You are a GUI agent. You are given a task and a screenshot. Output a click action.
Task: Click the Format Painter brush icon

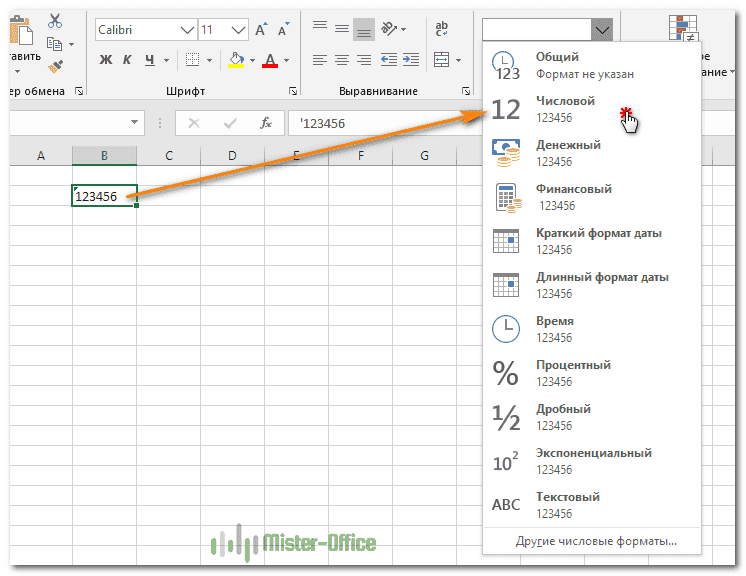point(56,66)
